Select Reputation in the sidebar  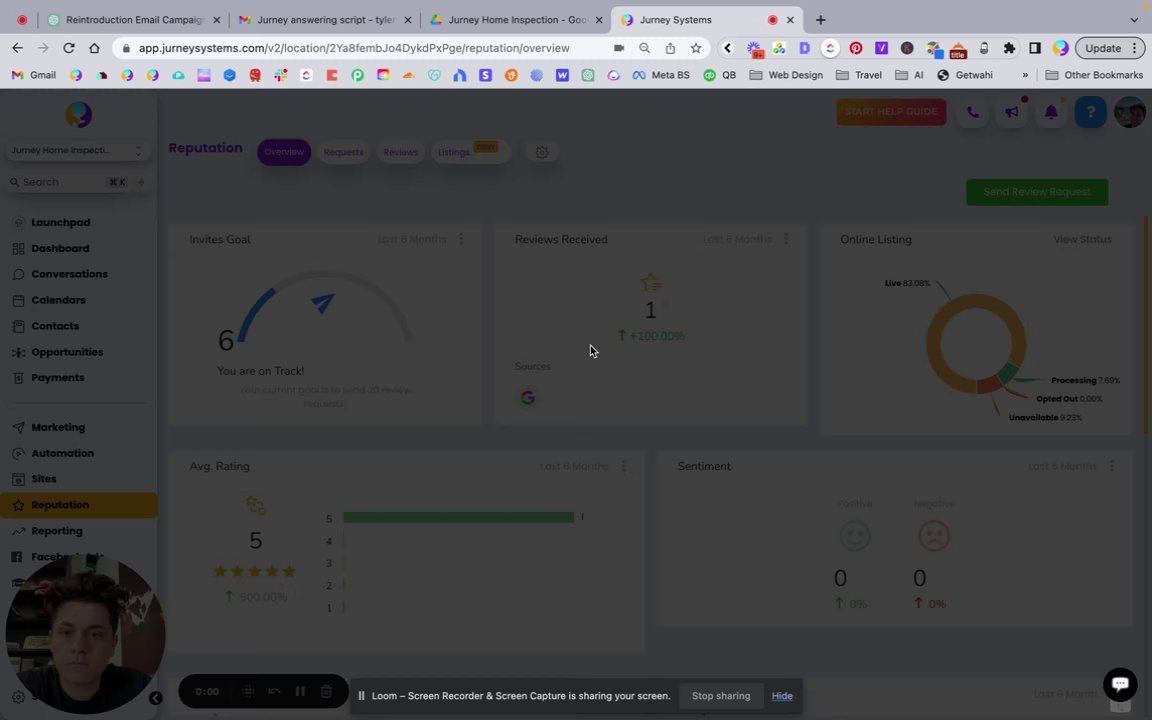79,505
